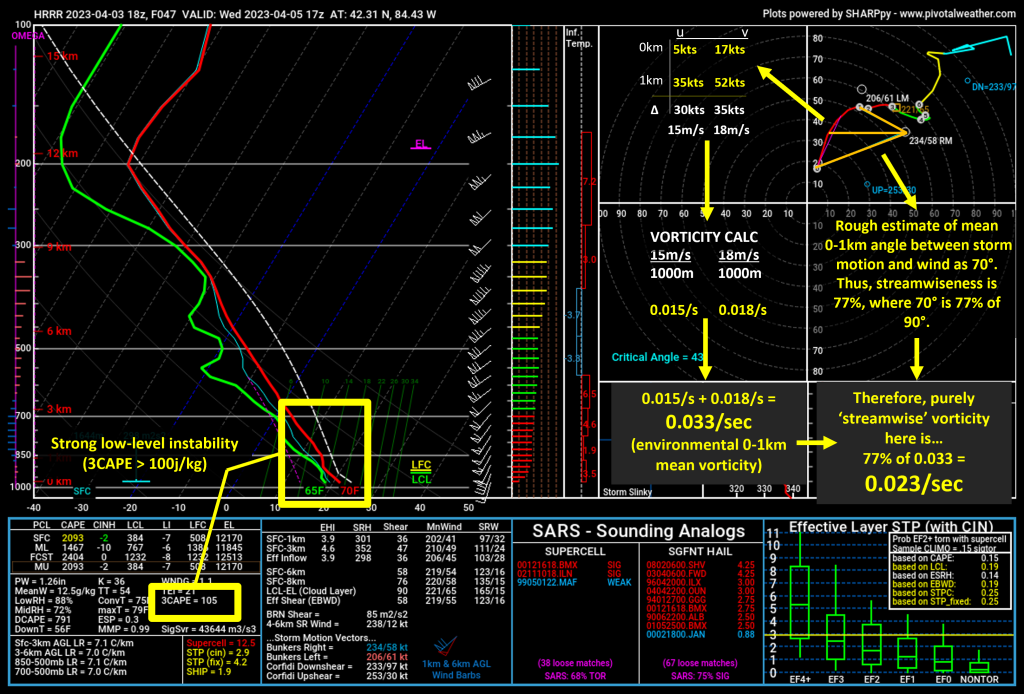Click the 'SARS - Sounding Analogs' title
This screenshot has height=694, width=1024.
pyautogui.click(x=638, y=531)
